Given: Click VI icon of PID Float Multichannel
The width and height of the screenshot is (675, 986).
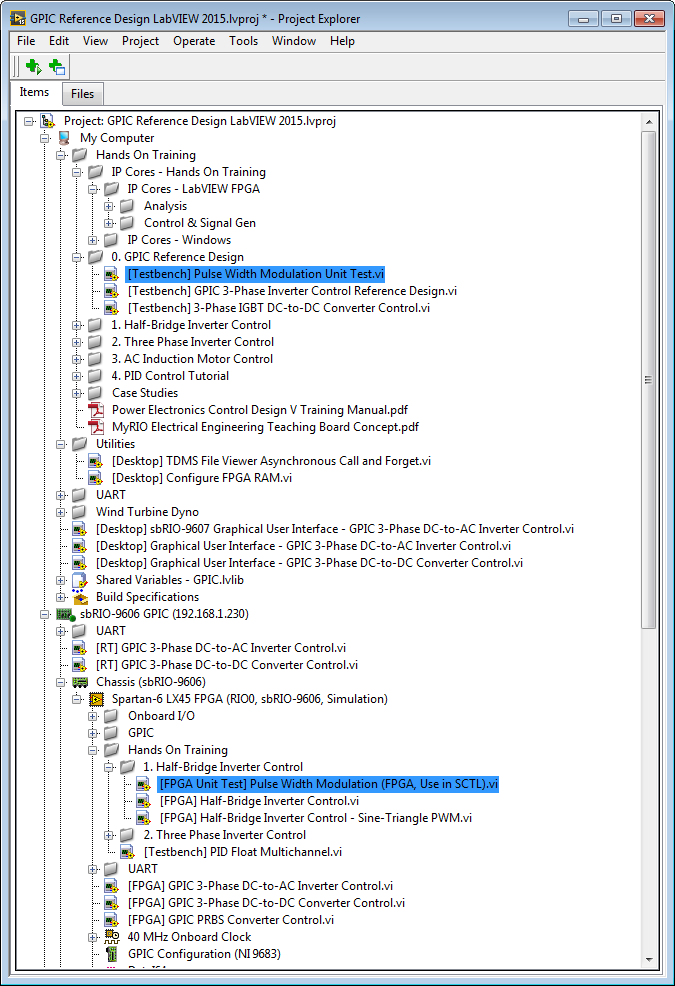Looking at the screenshot, I should click(x=128, y=852).
